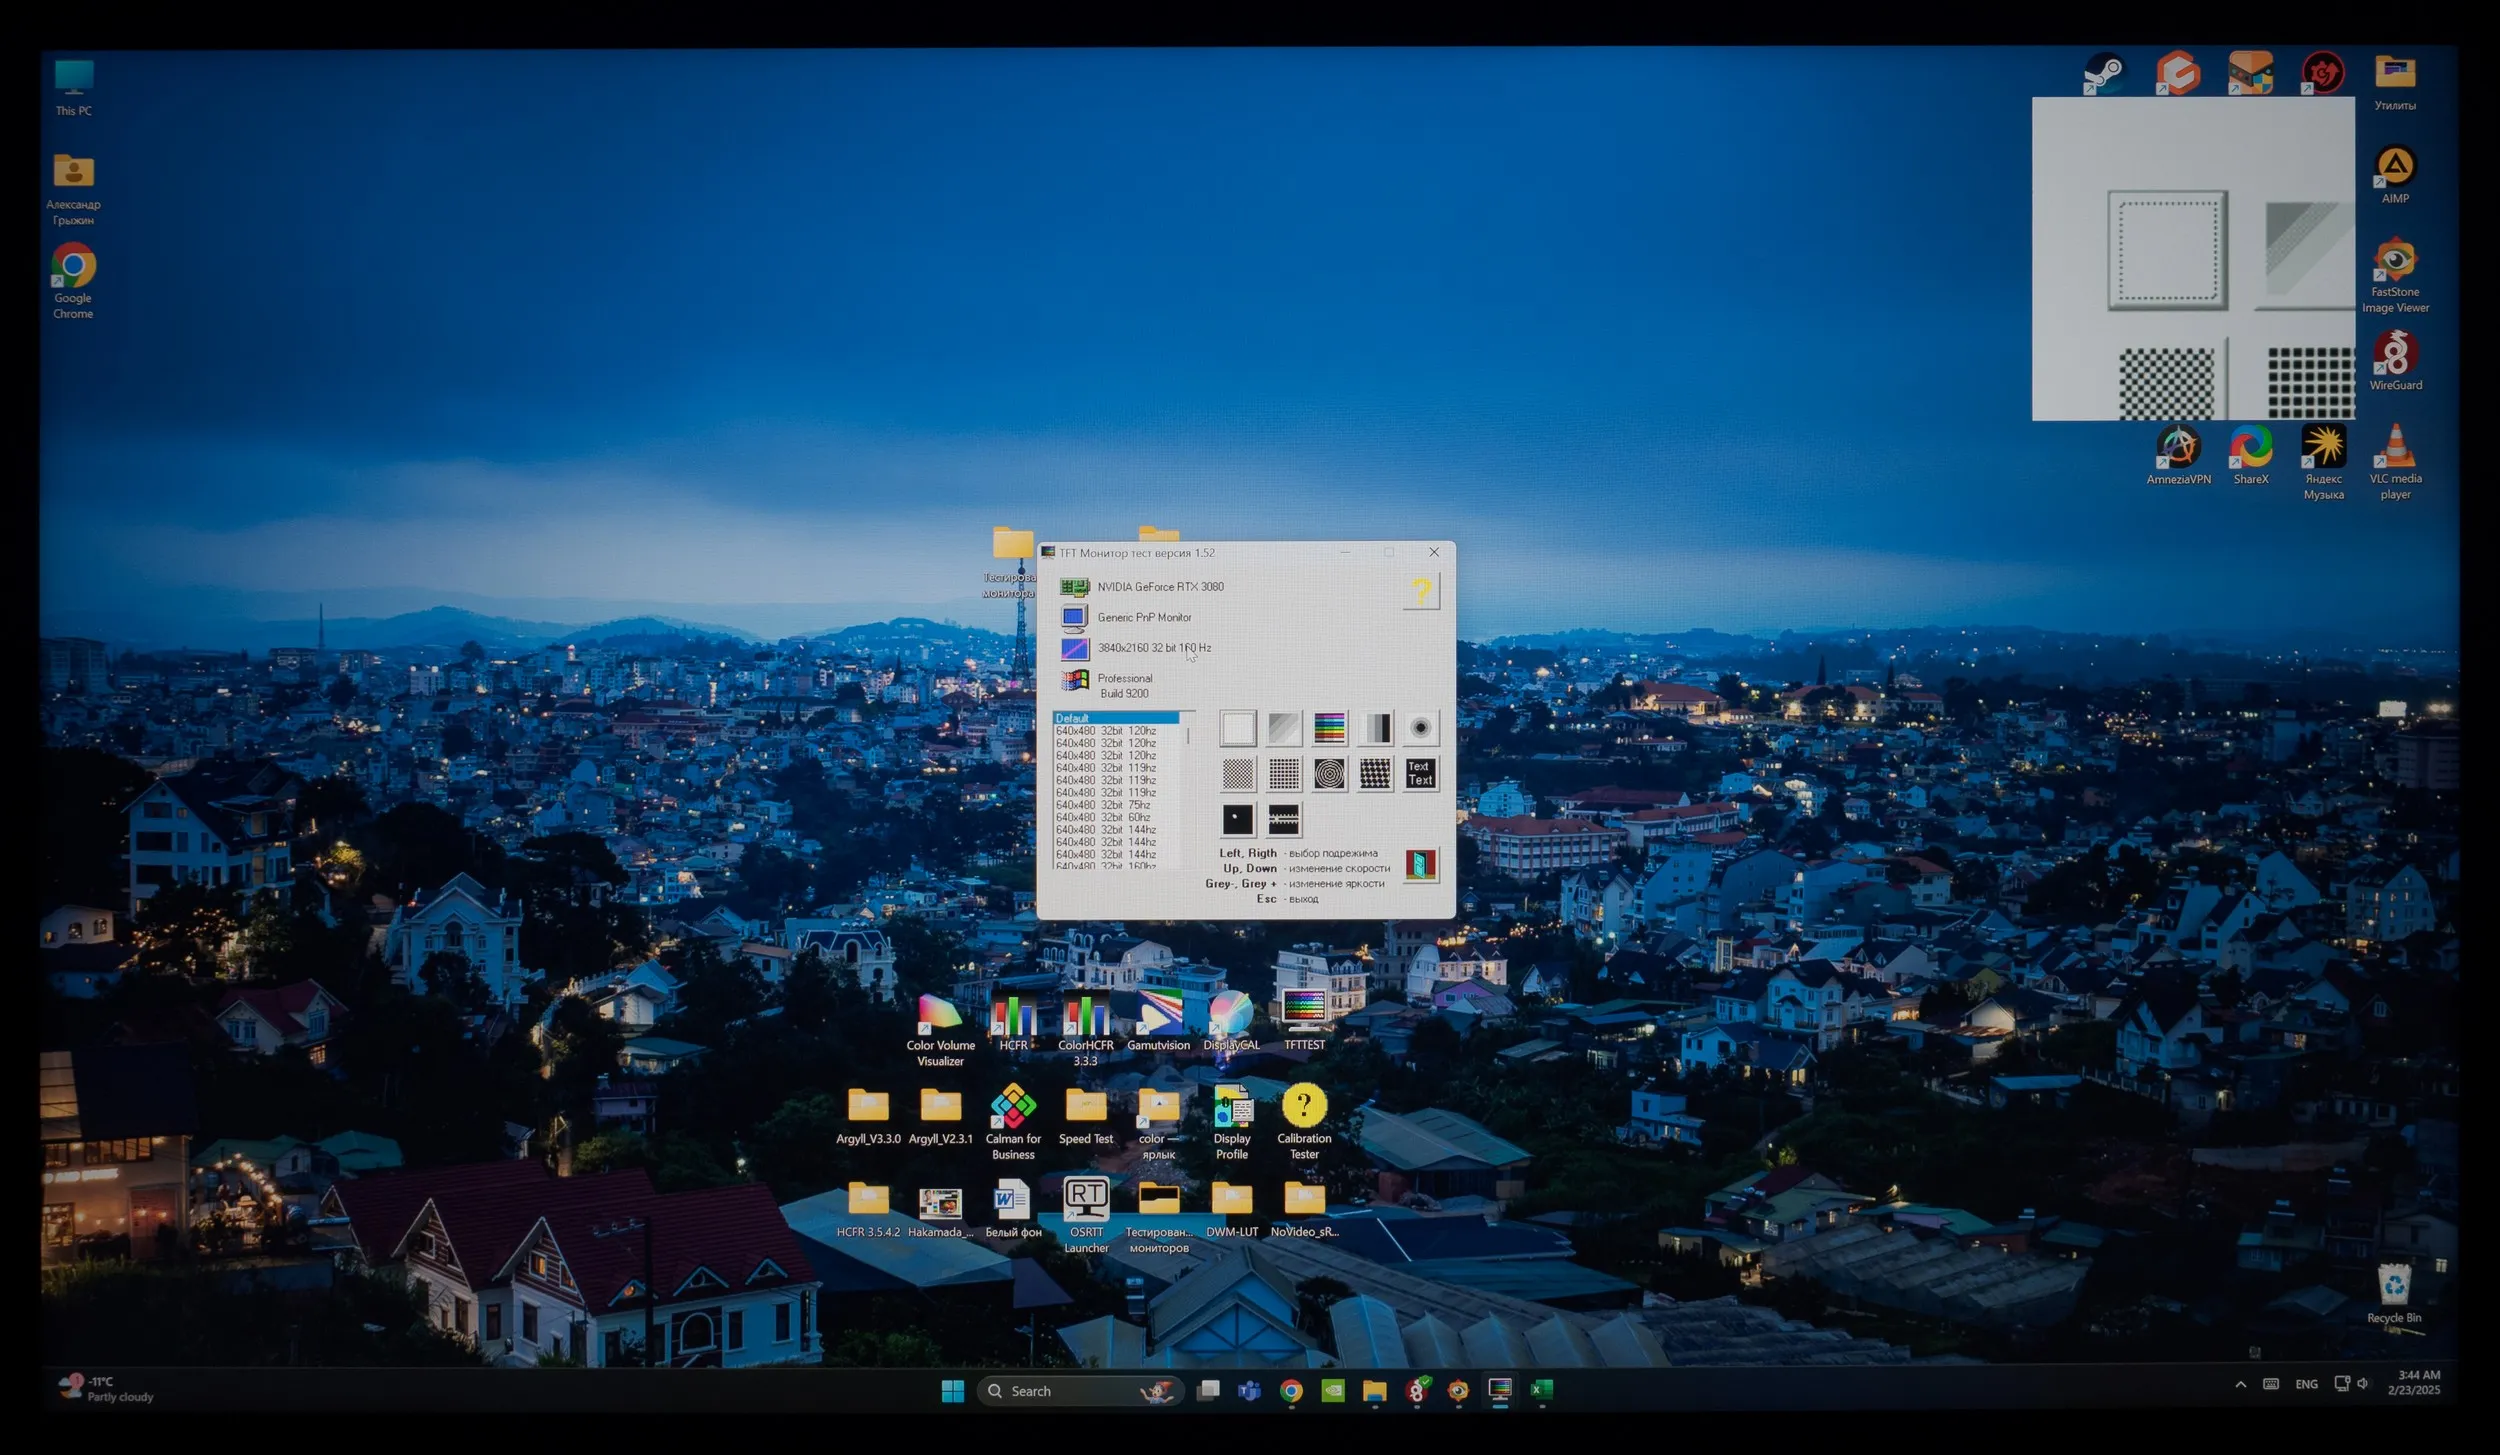Launch the black radial dot test
Screen dimensions: 2500x1455
point(1420,728)
